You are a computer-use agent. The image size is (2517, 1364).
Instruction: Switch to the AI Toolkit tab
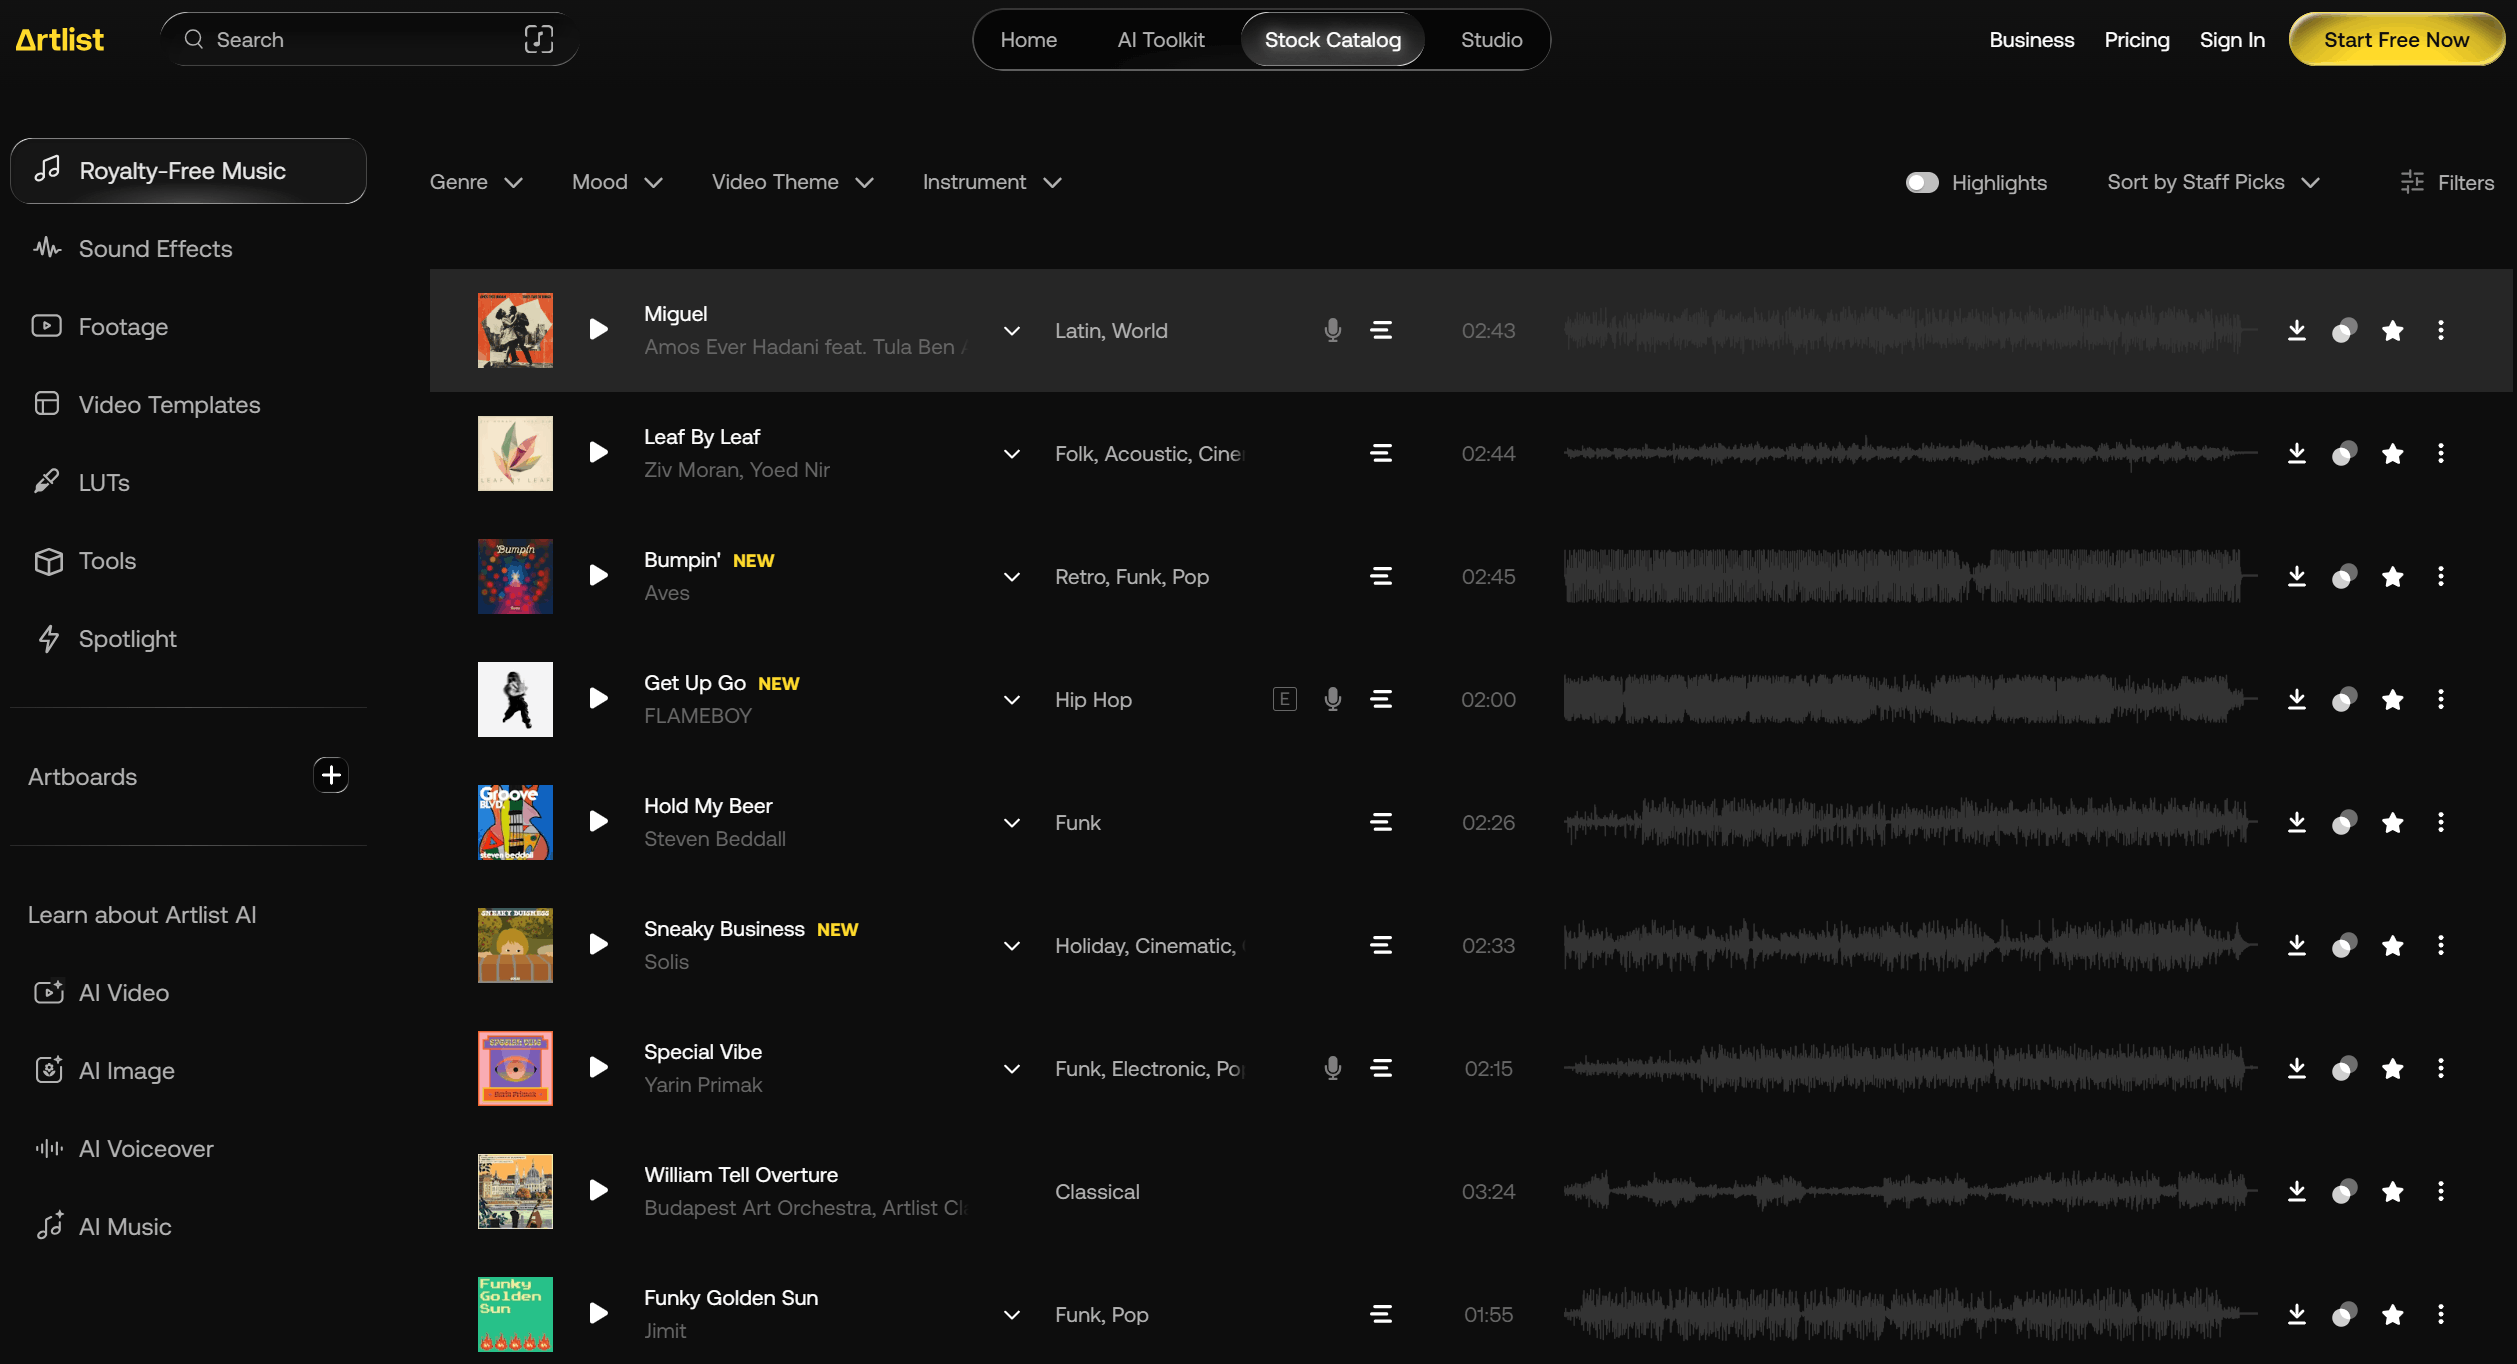coord(1160,40)
